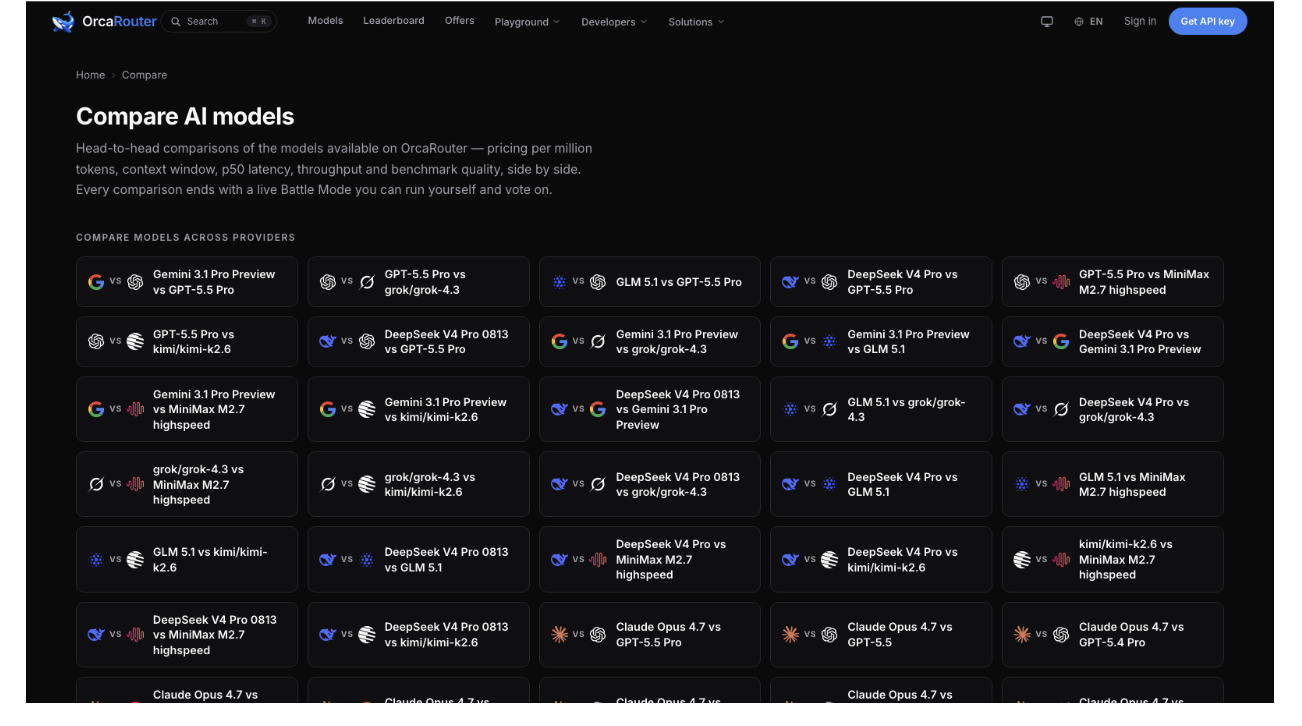Open DeepSeek V4 Pro 0813 vs kimi/kimi-k2.6 comparison
The width and height of the screenshot is (1302, 726).
(418, 635)
